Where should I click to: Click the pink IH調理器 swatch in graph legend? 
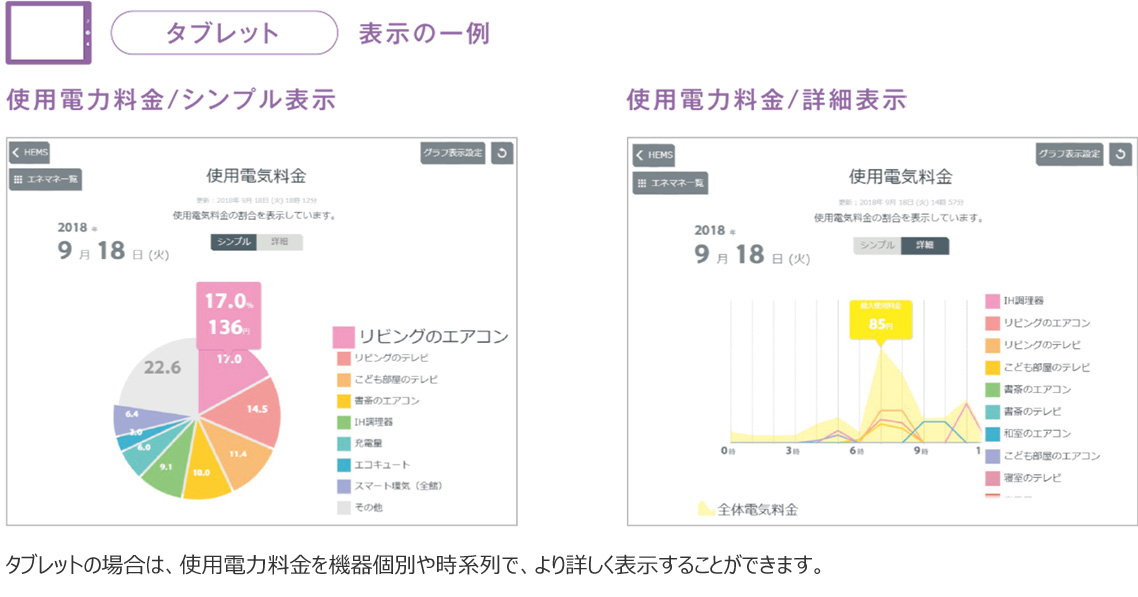(992, 301)
